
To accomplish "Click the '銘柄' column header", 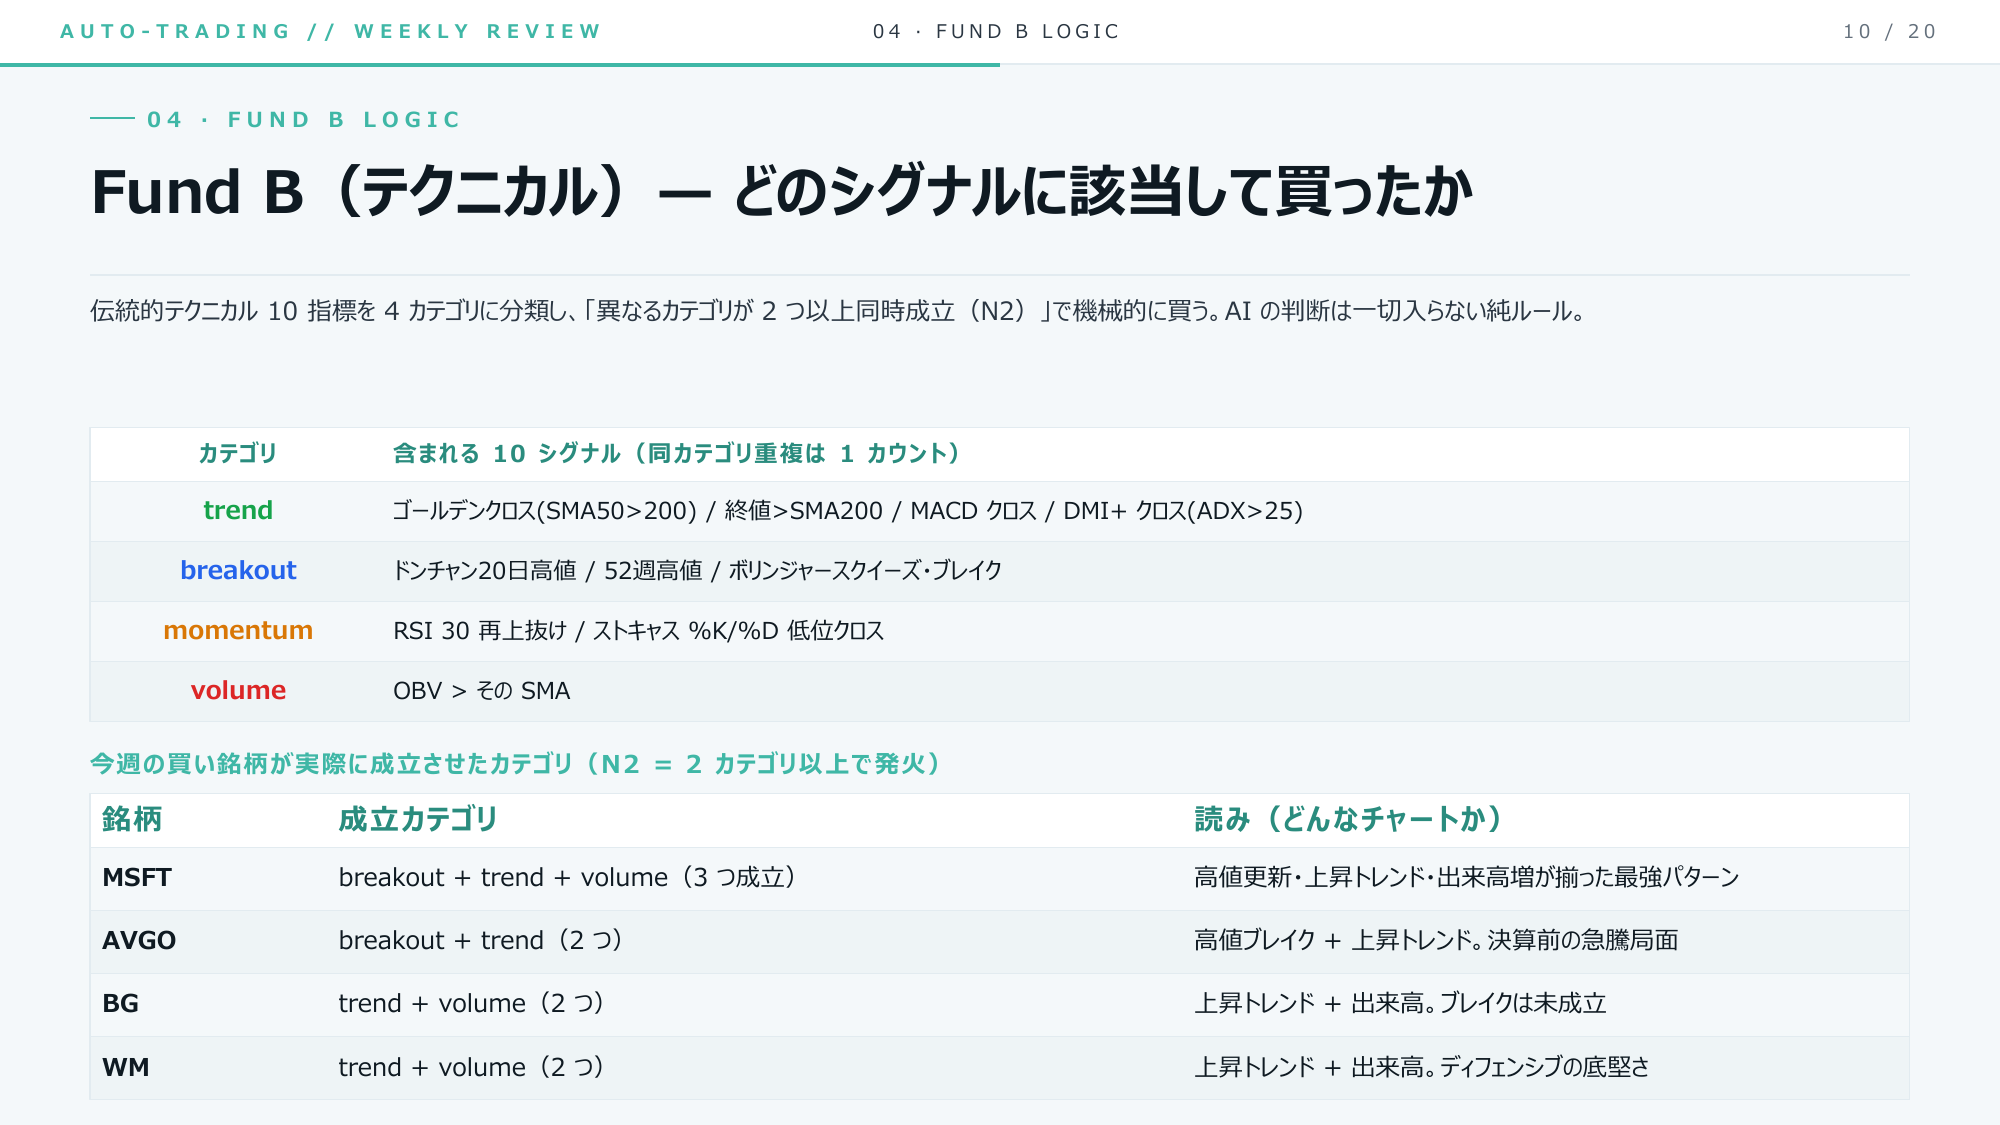I will point(132,819).
